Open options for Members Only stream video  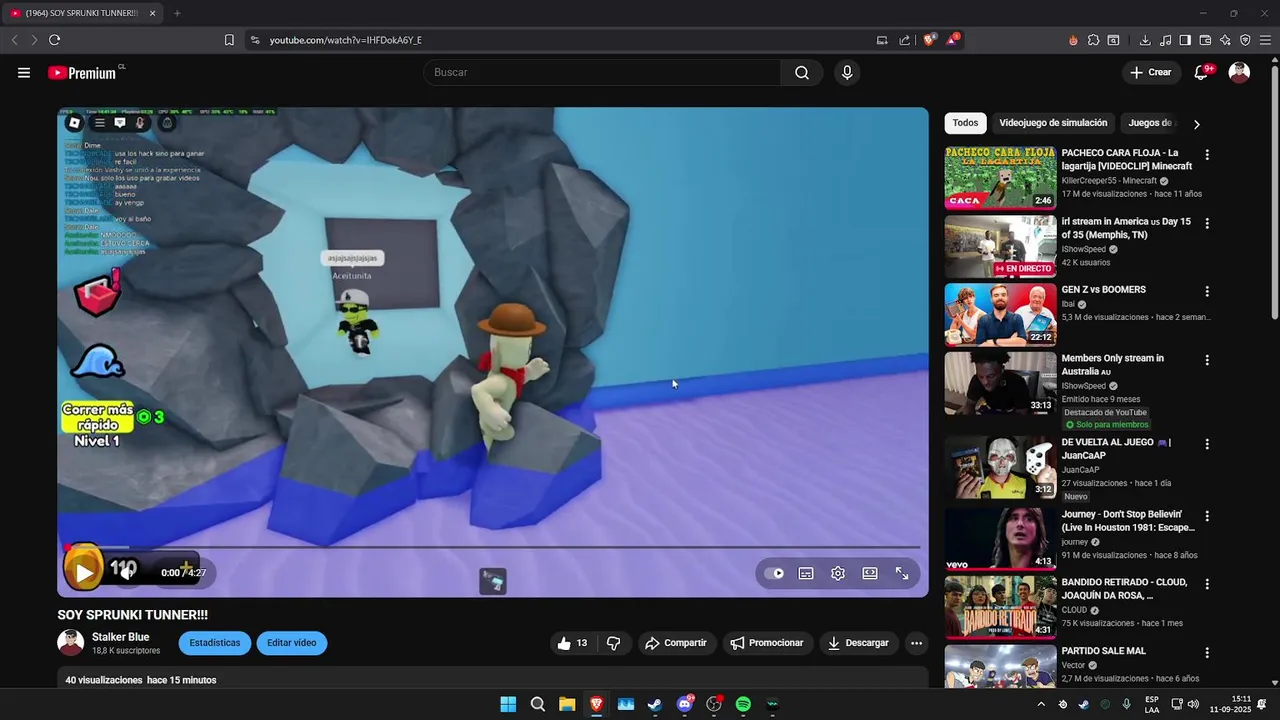pyautogui.click(x=1207, y=360)
